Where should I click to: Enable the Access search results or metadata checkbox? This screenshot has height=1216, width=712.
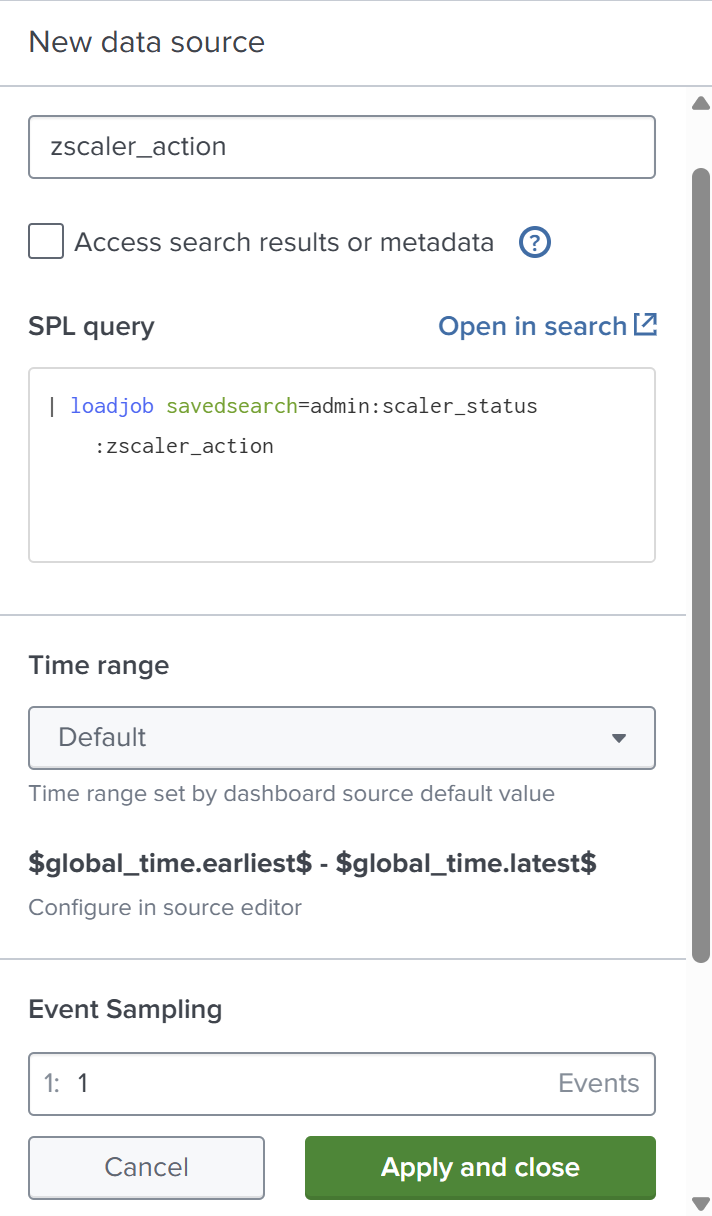pos(46,242)
